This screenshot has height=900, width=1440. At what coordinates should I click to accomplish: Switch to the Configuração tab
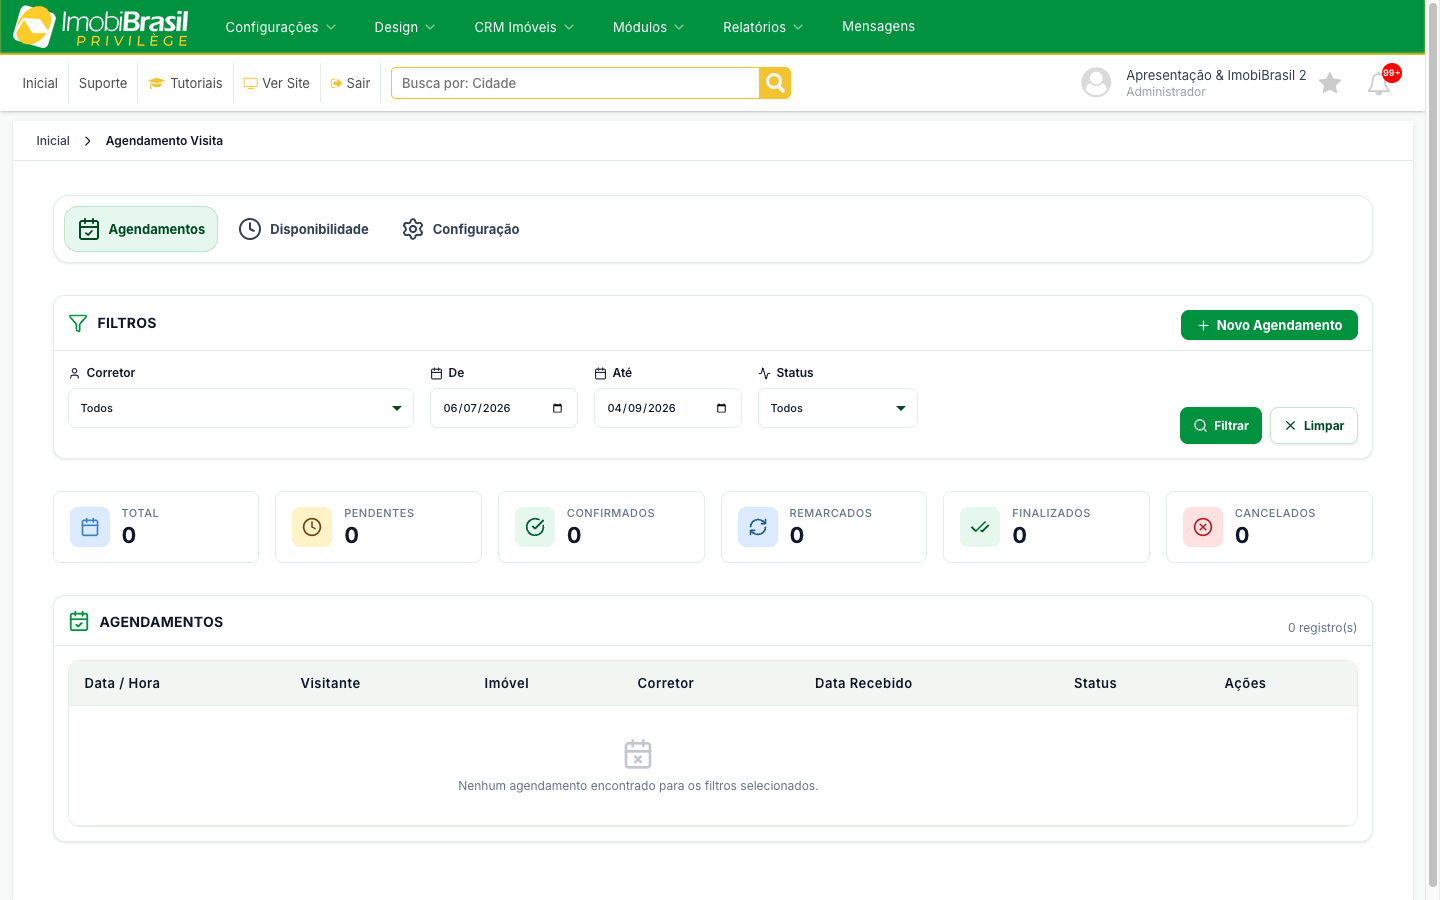click(461, 229)
